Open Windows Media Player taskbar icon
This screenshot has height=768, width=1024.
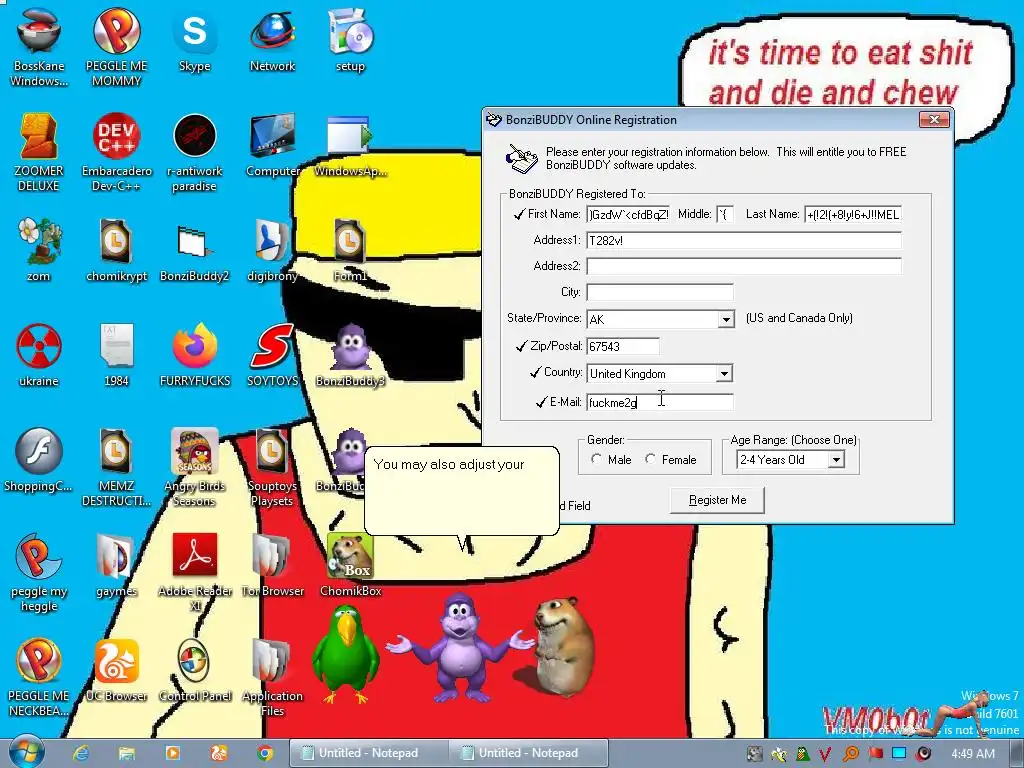(x=172, y=753)
